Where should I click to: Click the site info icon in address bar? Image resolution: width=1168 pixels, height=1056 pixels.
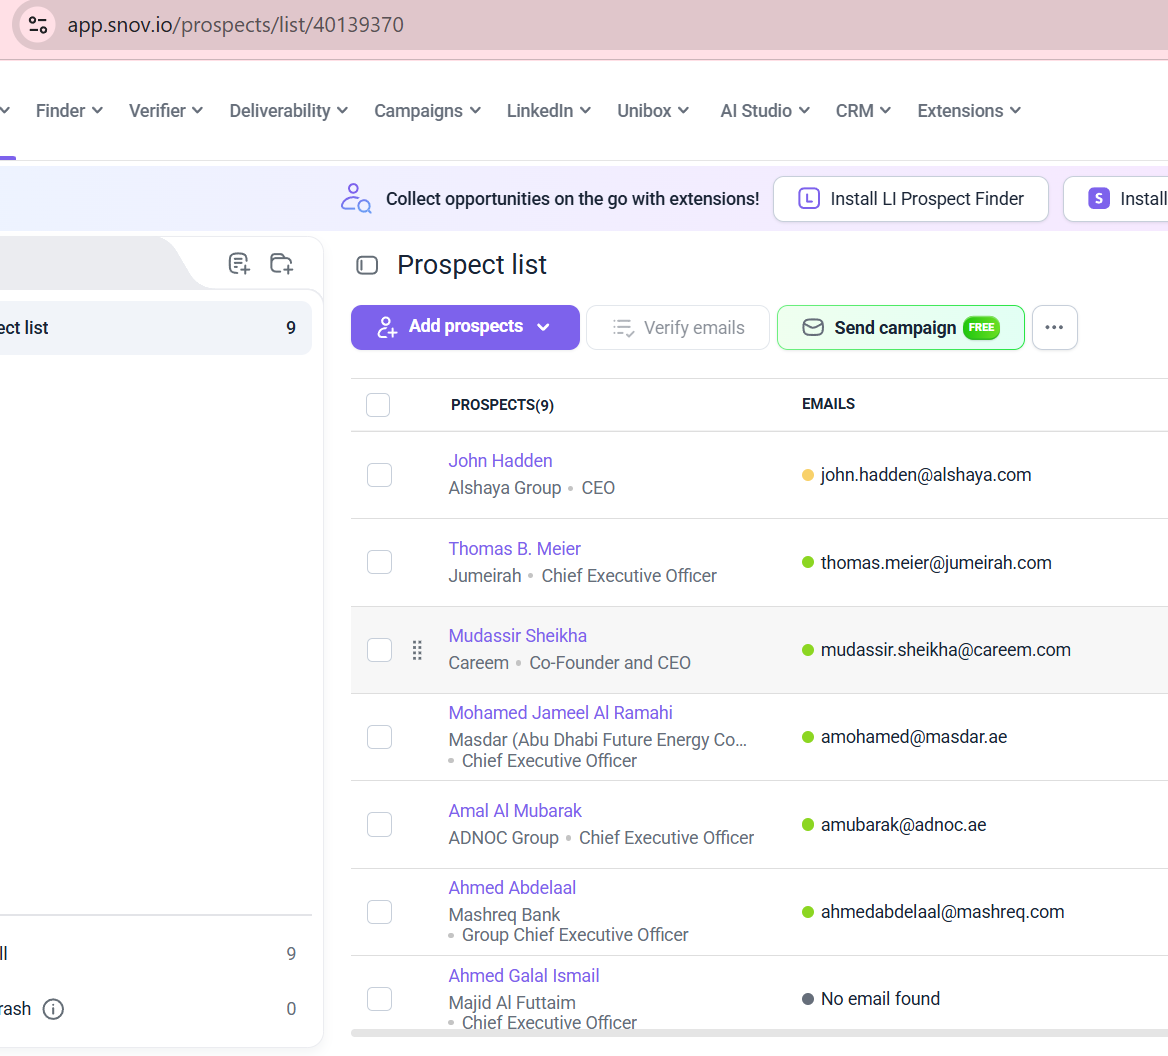[38, 25]
